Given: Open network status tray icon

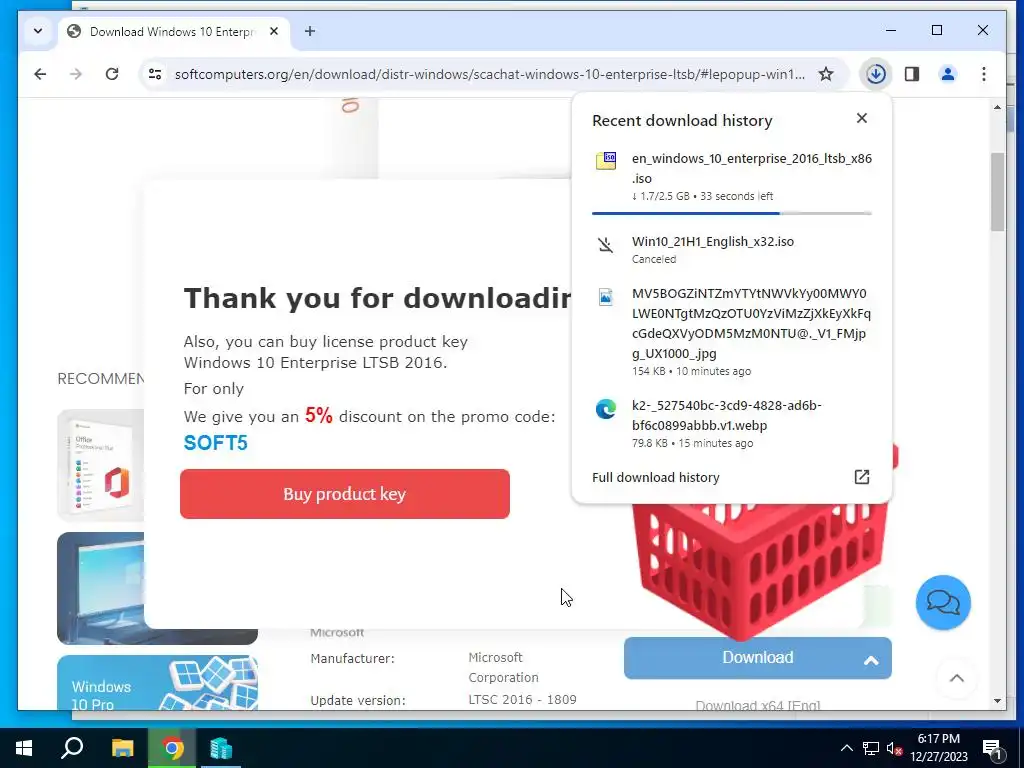Looking at the screenshot, I should [871, 748].
